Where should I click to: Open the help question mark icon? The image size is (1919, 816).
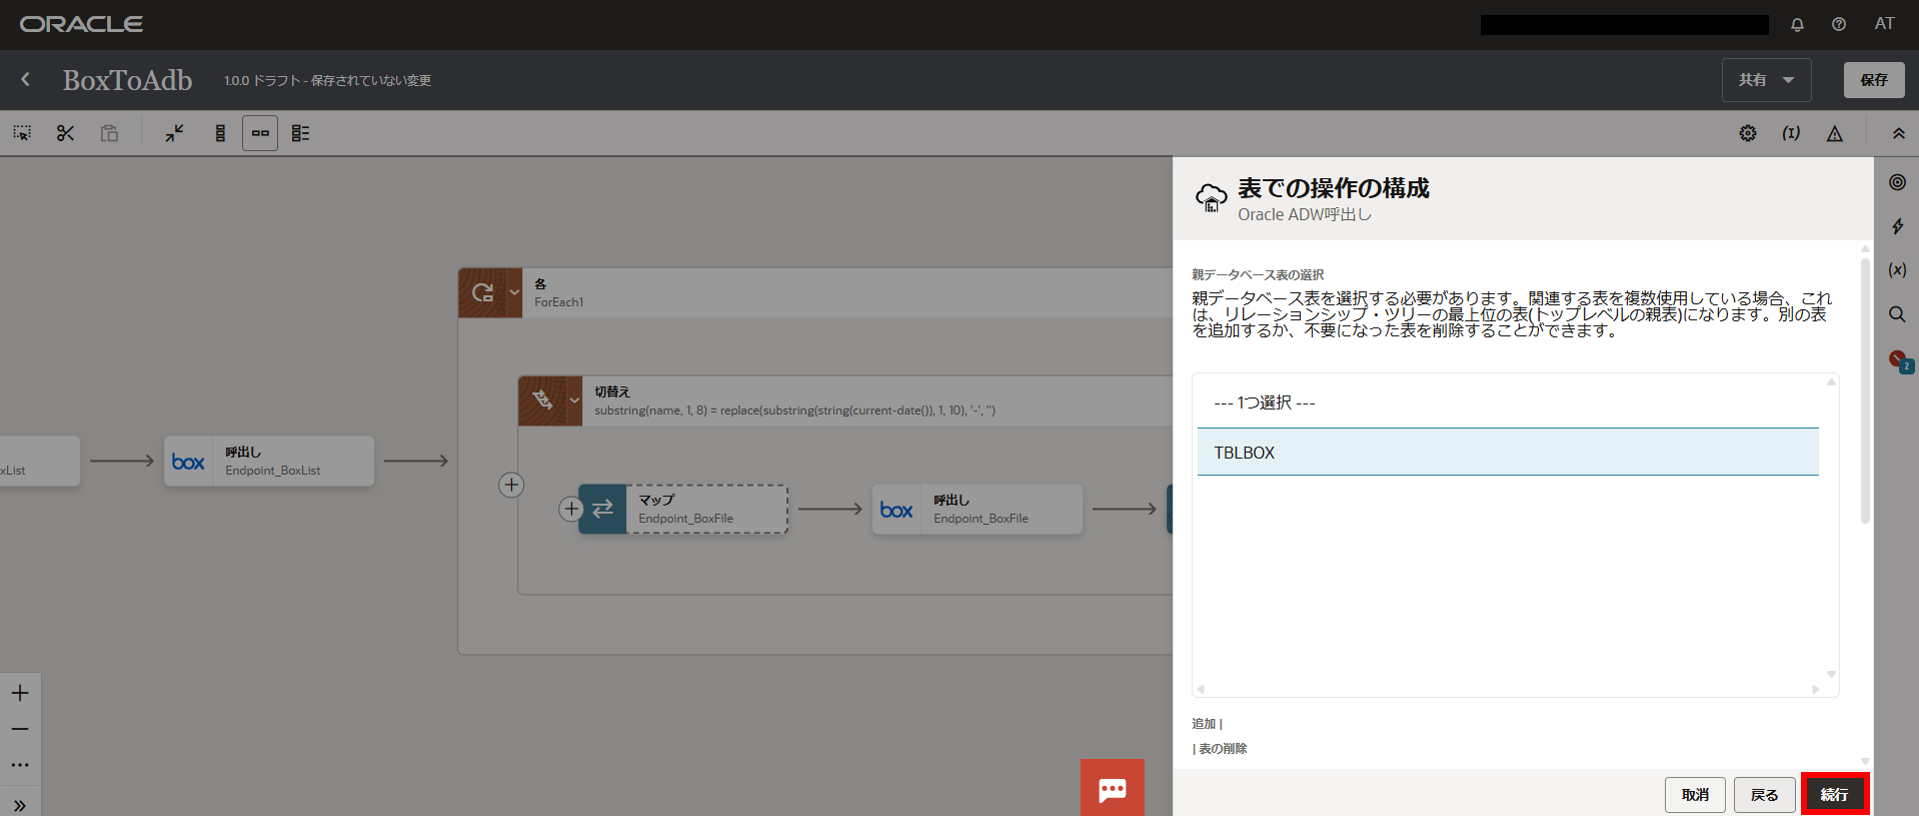(1839, 24)
